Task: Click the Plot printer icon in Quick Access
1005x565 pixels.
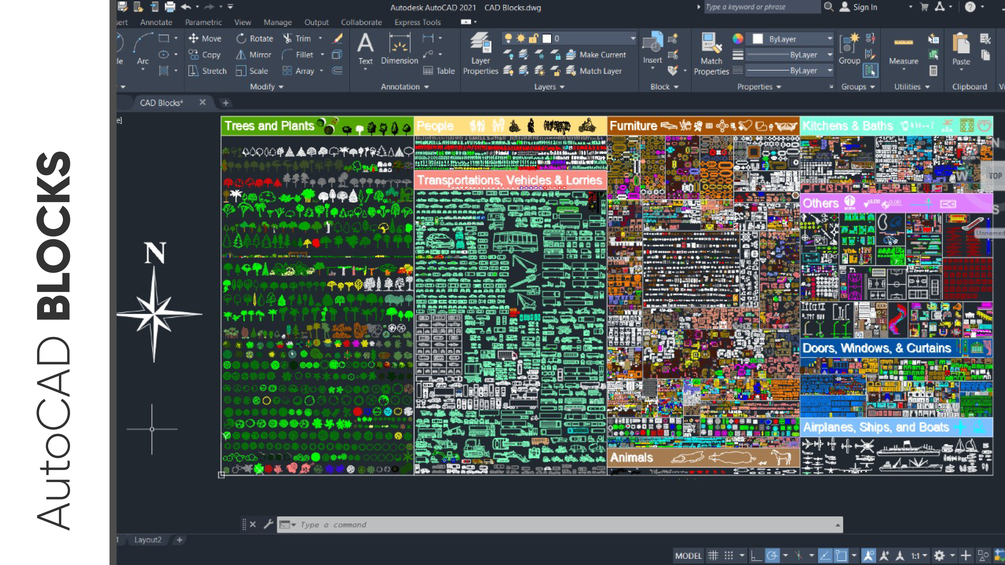Action: 169,7
